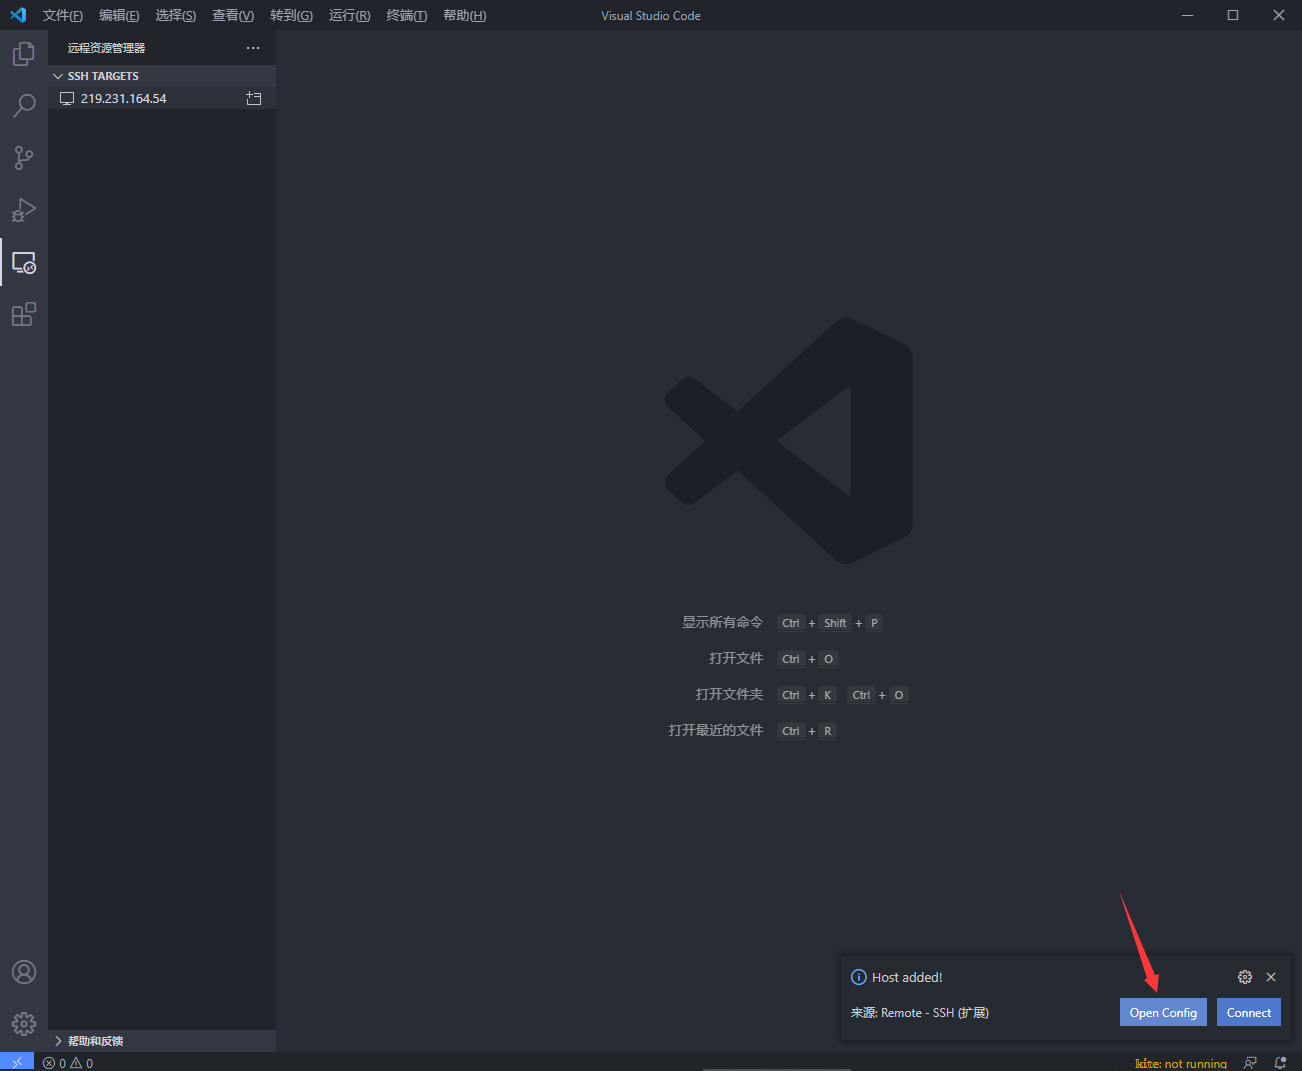Select the 219.231.164.54 SSH target
The image size is (1302, 1071).
click(x=162, y=98)
